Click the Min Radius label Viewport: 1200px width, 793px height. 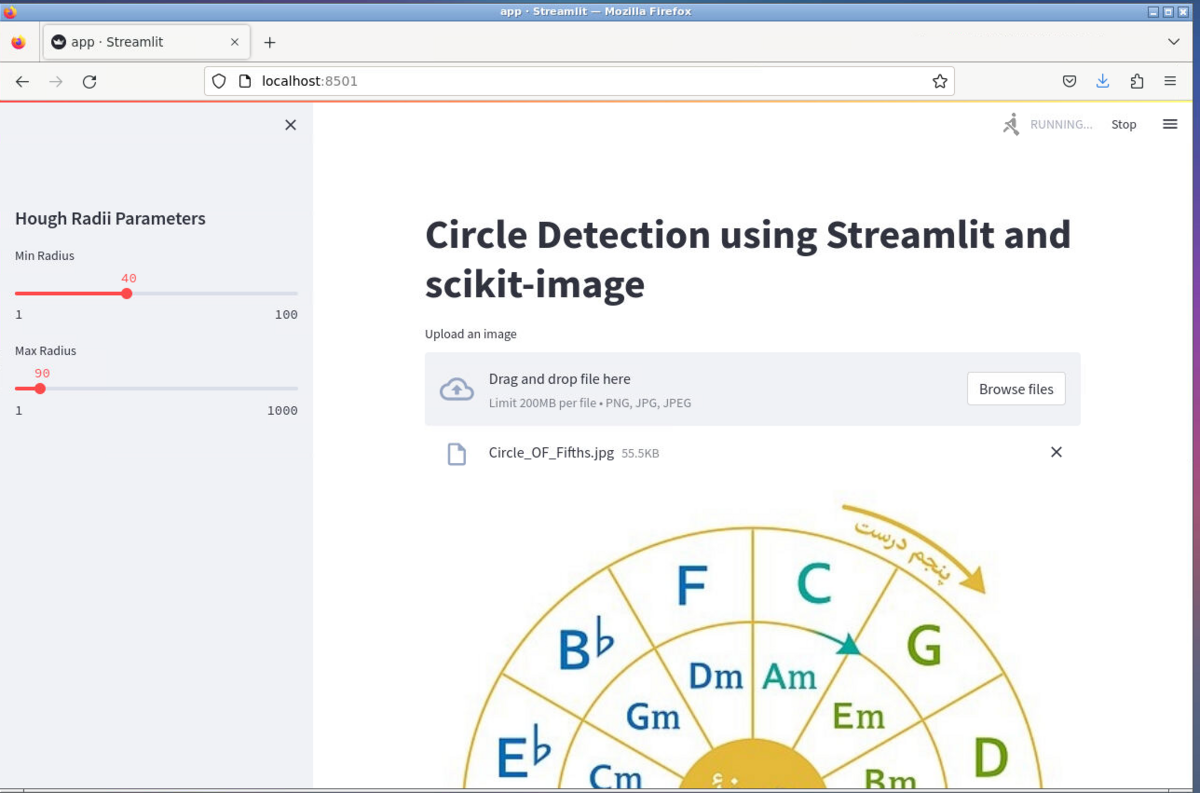pyautogui.click(x=45, y=256)
